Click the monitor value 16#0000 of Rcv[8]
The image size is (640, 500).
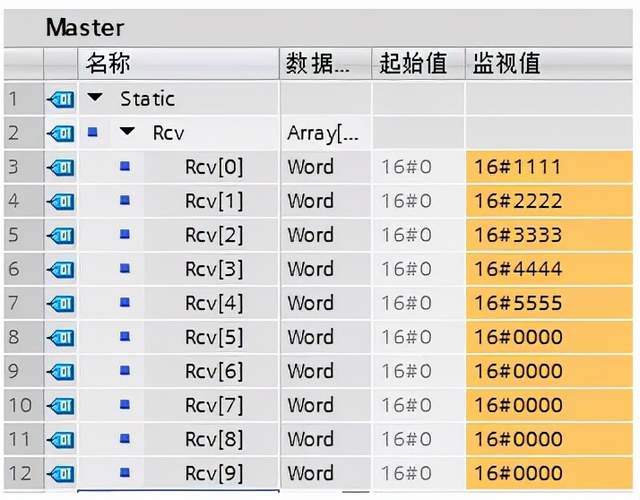click(x=519, y=439)
